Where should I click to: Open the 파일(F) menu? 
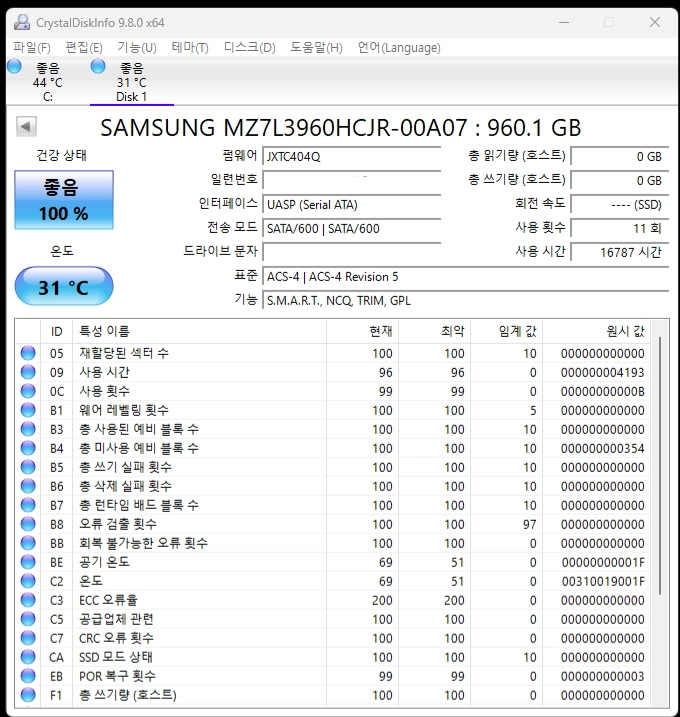pyautogui.click(x=32, y=48)
